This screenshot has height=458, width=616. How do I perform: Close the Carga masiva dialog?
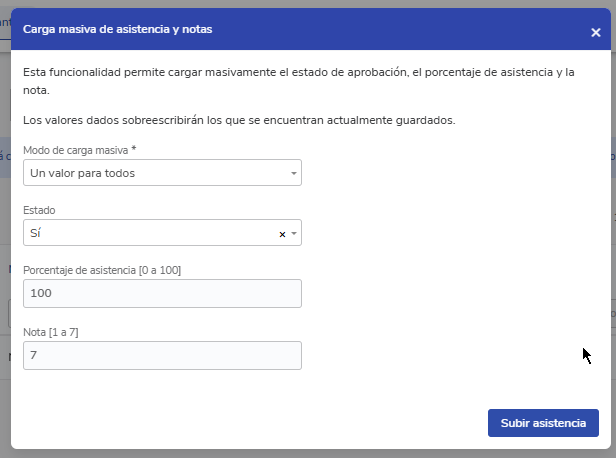595,32
